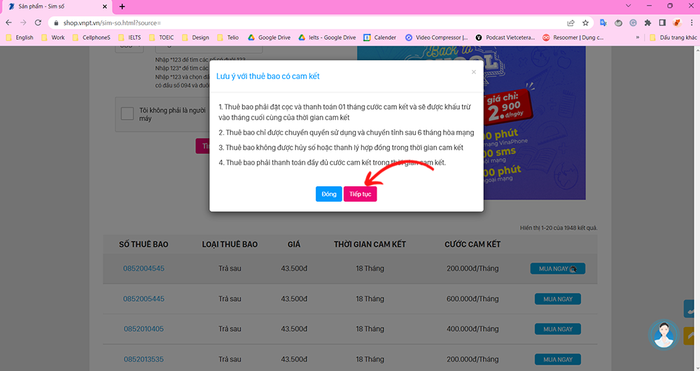Viewport: 700px width, 371px height.
Task: Click the Tiếp tục button in dialog
Action: click(x=360, y=194)
